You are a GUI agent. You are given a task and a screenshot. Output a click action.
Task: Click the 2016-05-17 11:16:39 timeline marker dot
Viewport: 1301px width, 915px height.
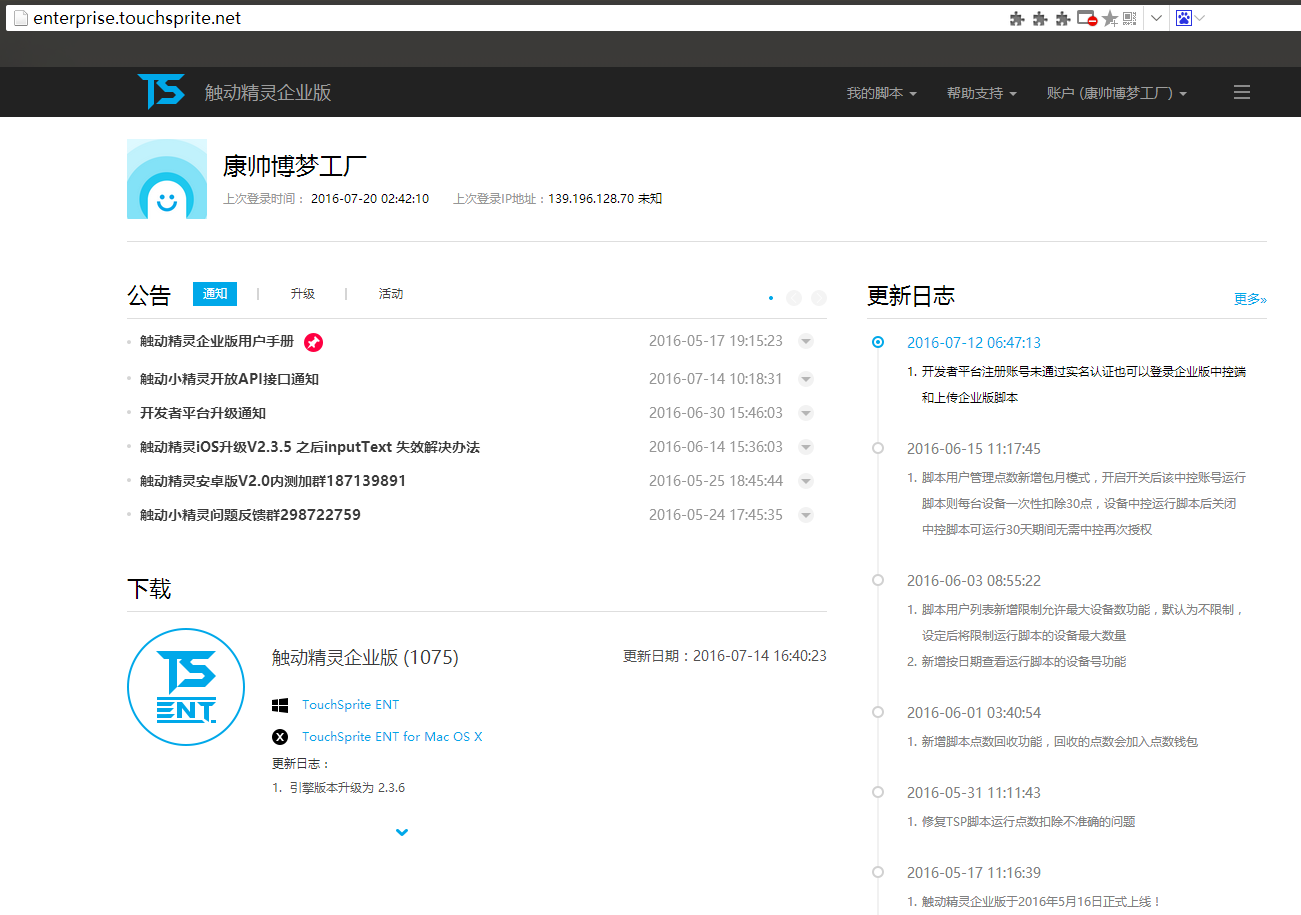tap(878, 872)
